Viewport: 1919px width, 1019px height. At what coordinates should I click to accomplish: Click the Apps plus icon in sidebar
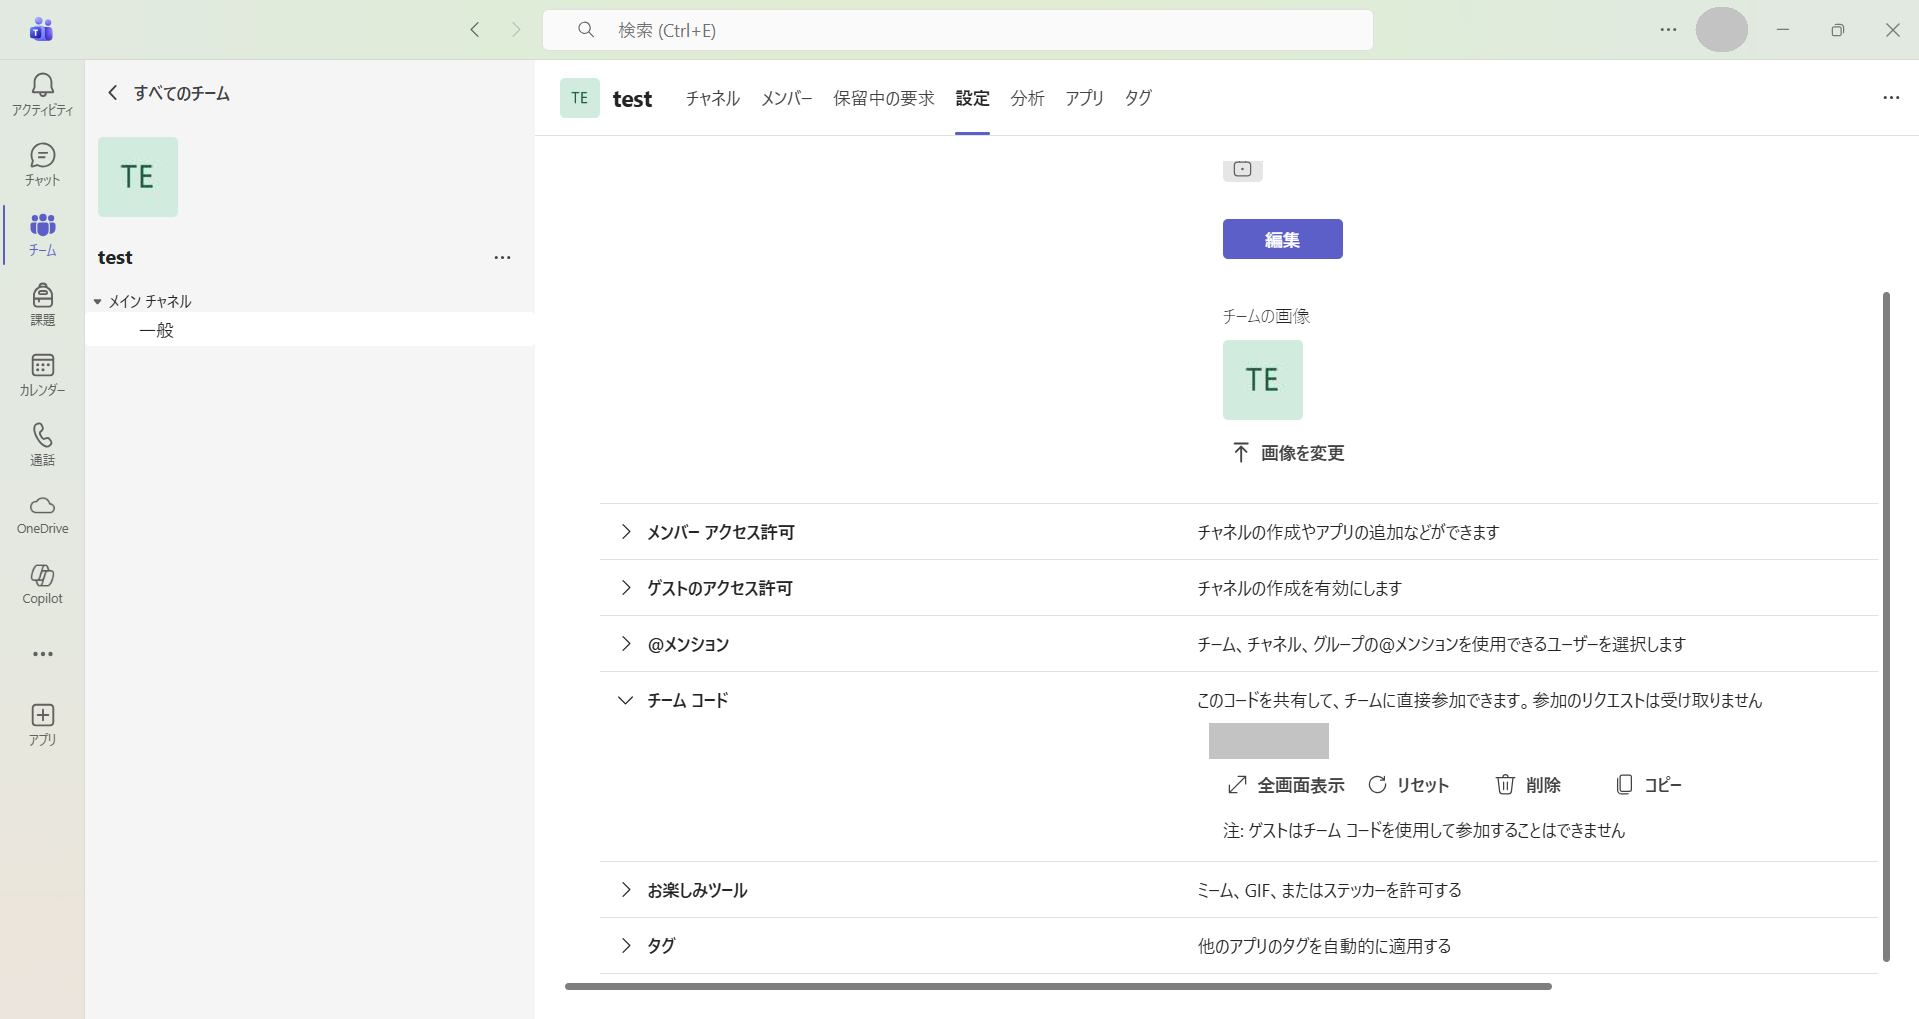42,716
